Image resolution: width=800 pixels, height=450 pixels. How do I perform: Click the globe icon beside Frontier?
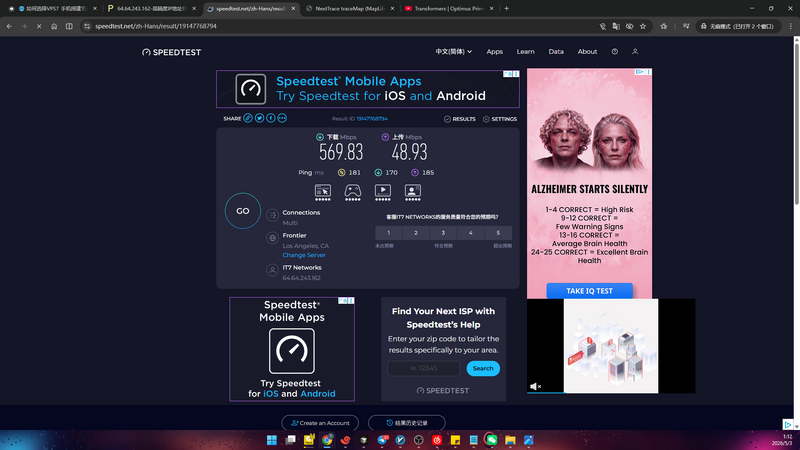tap(272, 238)
